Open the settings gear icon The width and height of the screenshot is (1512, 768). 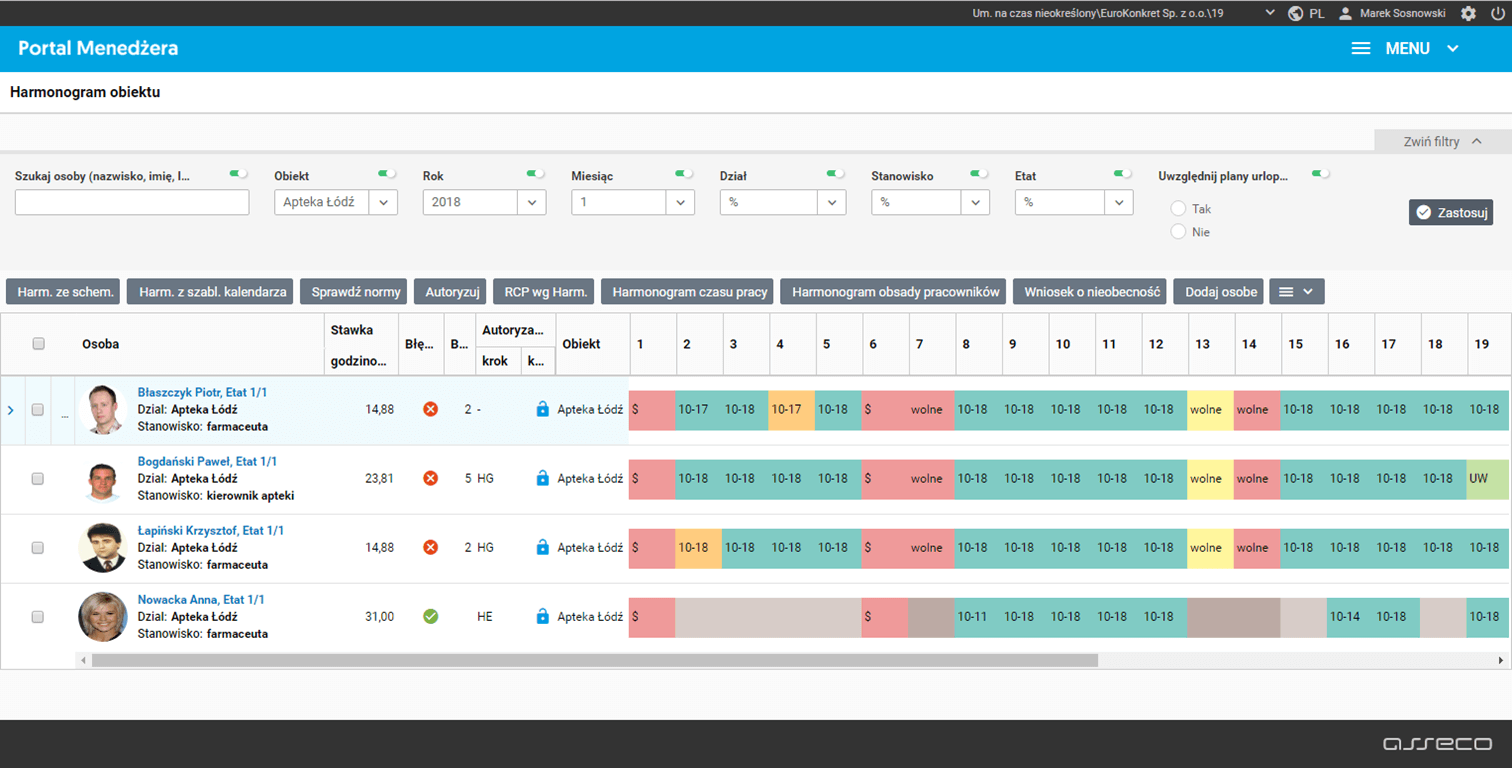pos(1468,13)
